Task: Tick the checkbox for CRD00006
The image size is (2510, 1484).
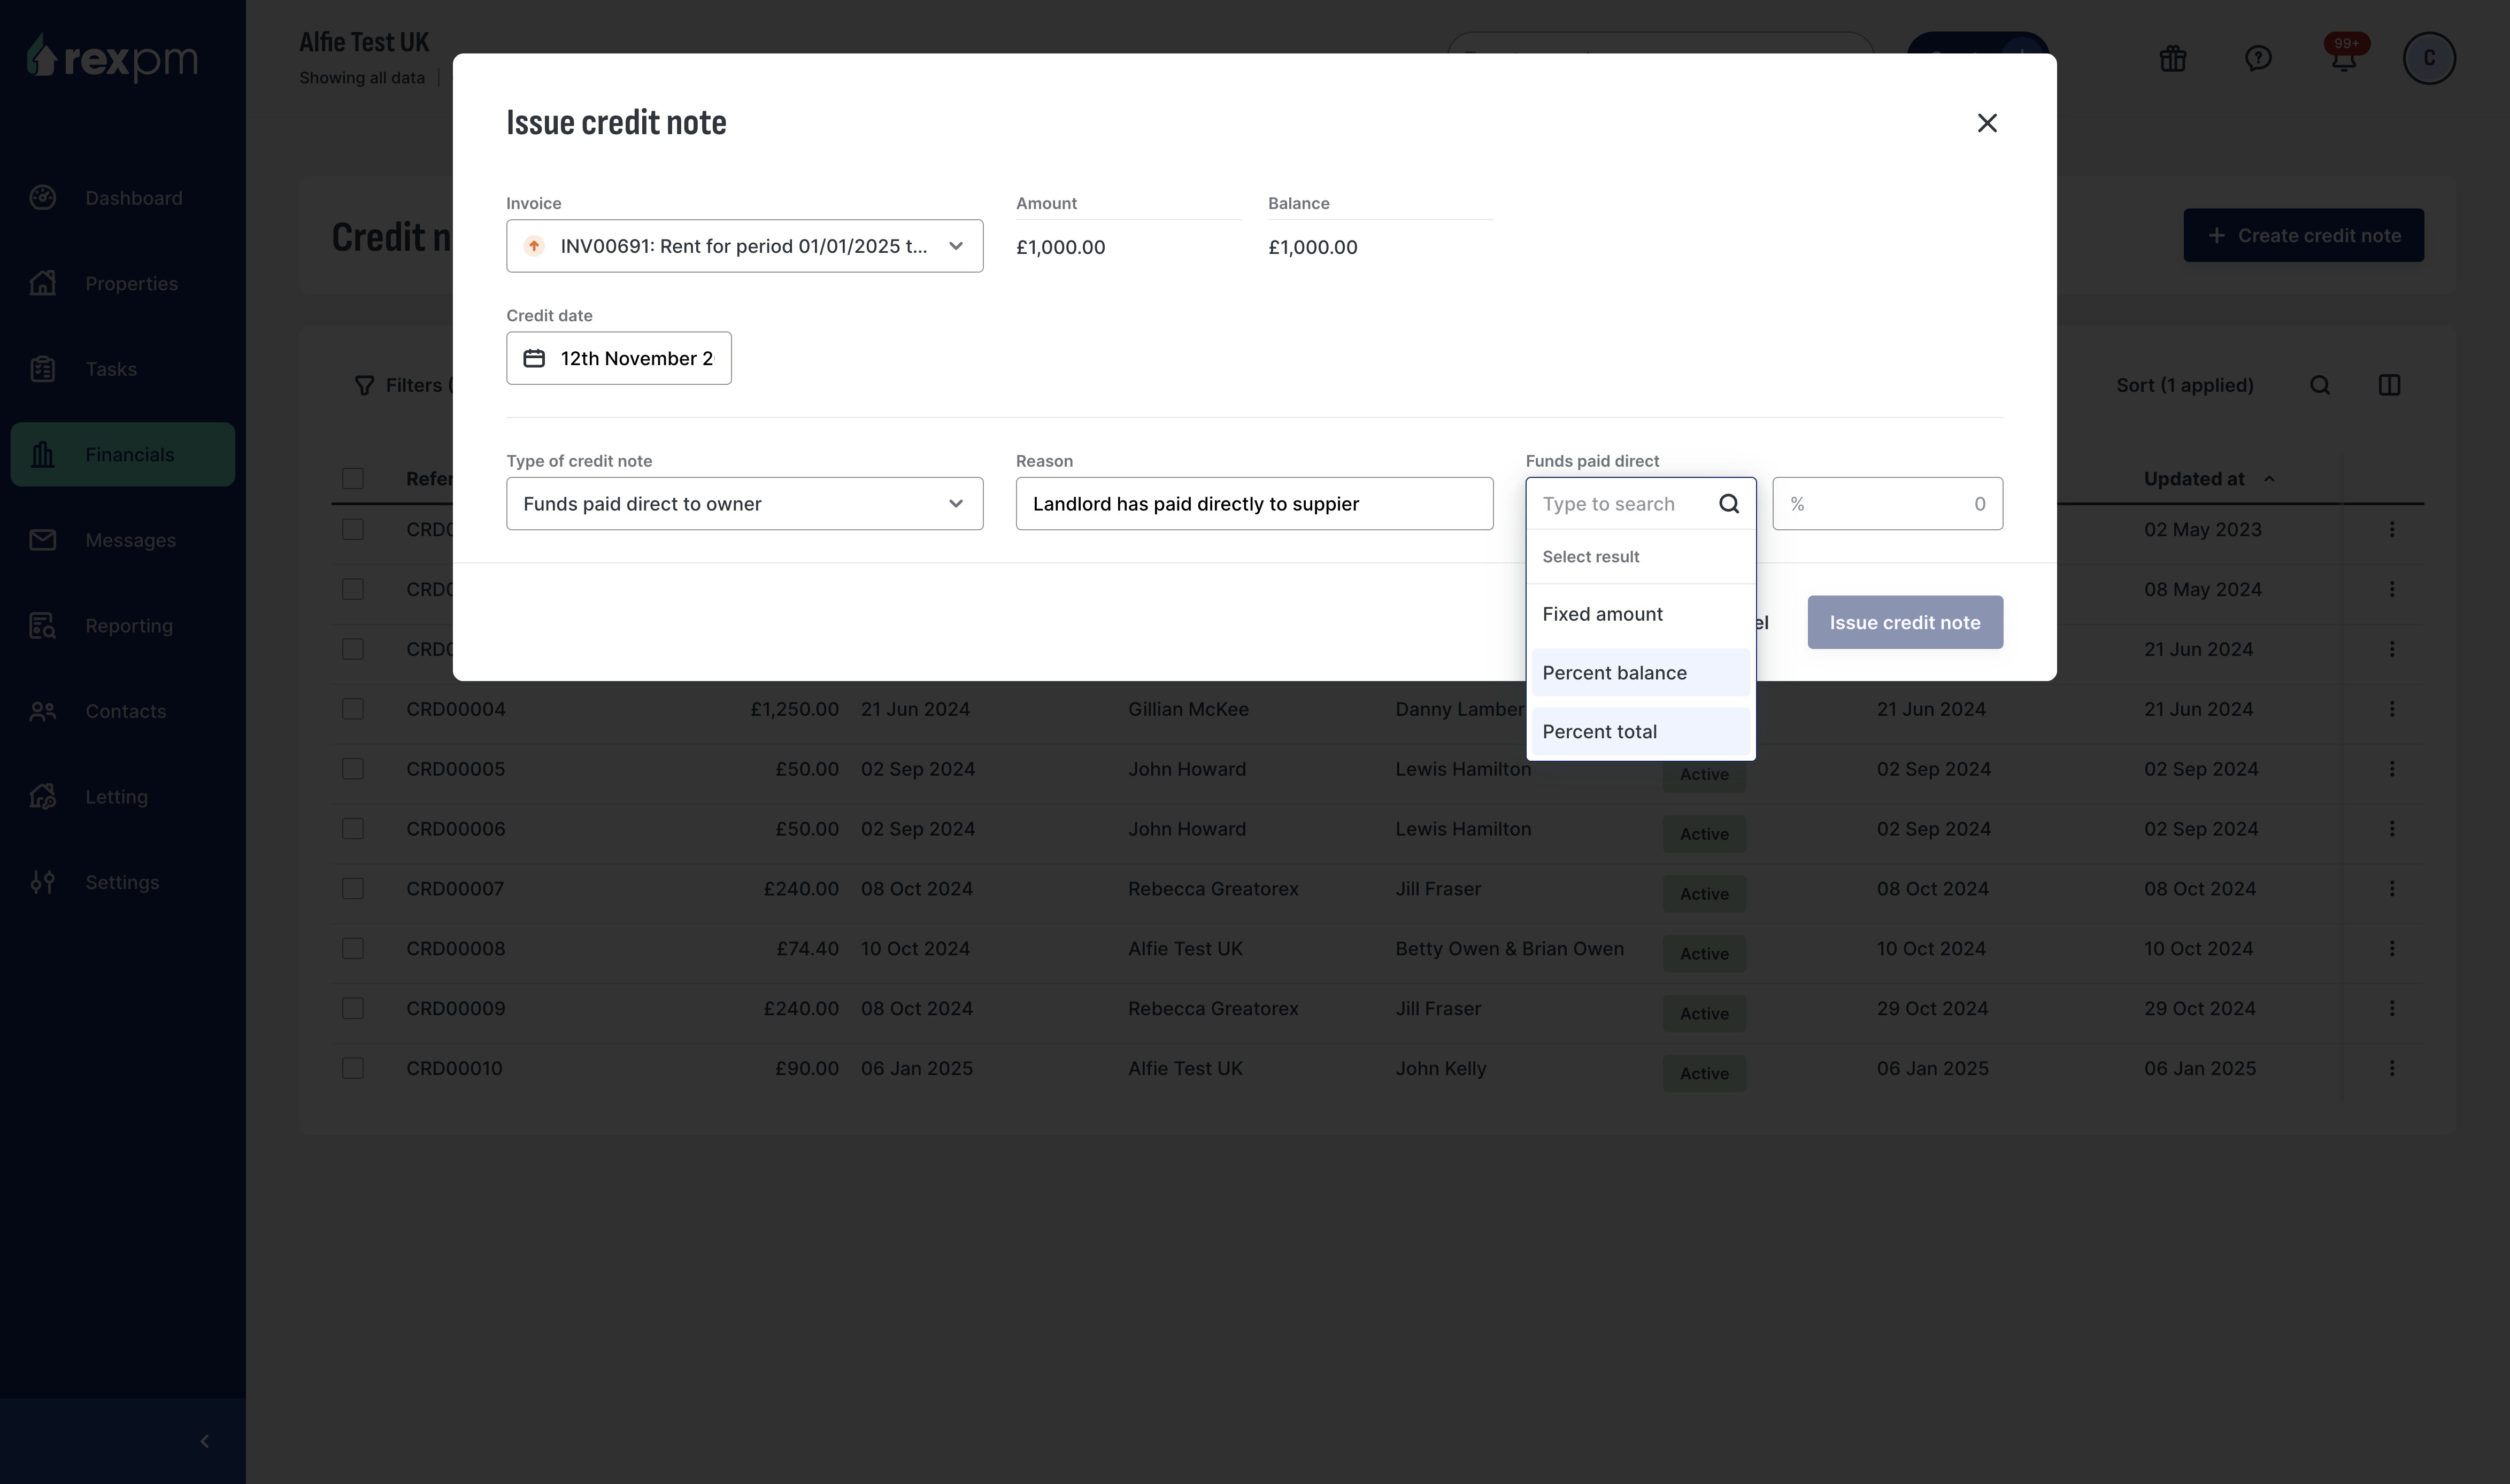Action: pyautogui.click(x=353, y=829)
